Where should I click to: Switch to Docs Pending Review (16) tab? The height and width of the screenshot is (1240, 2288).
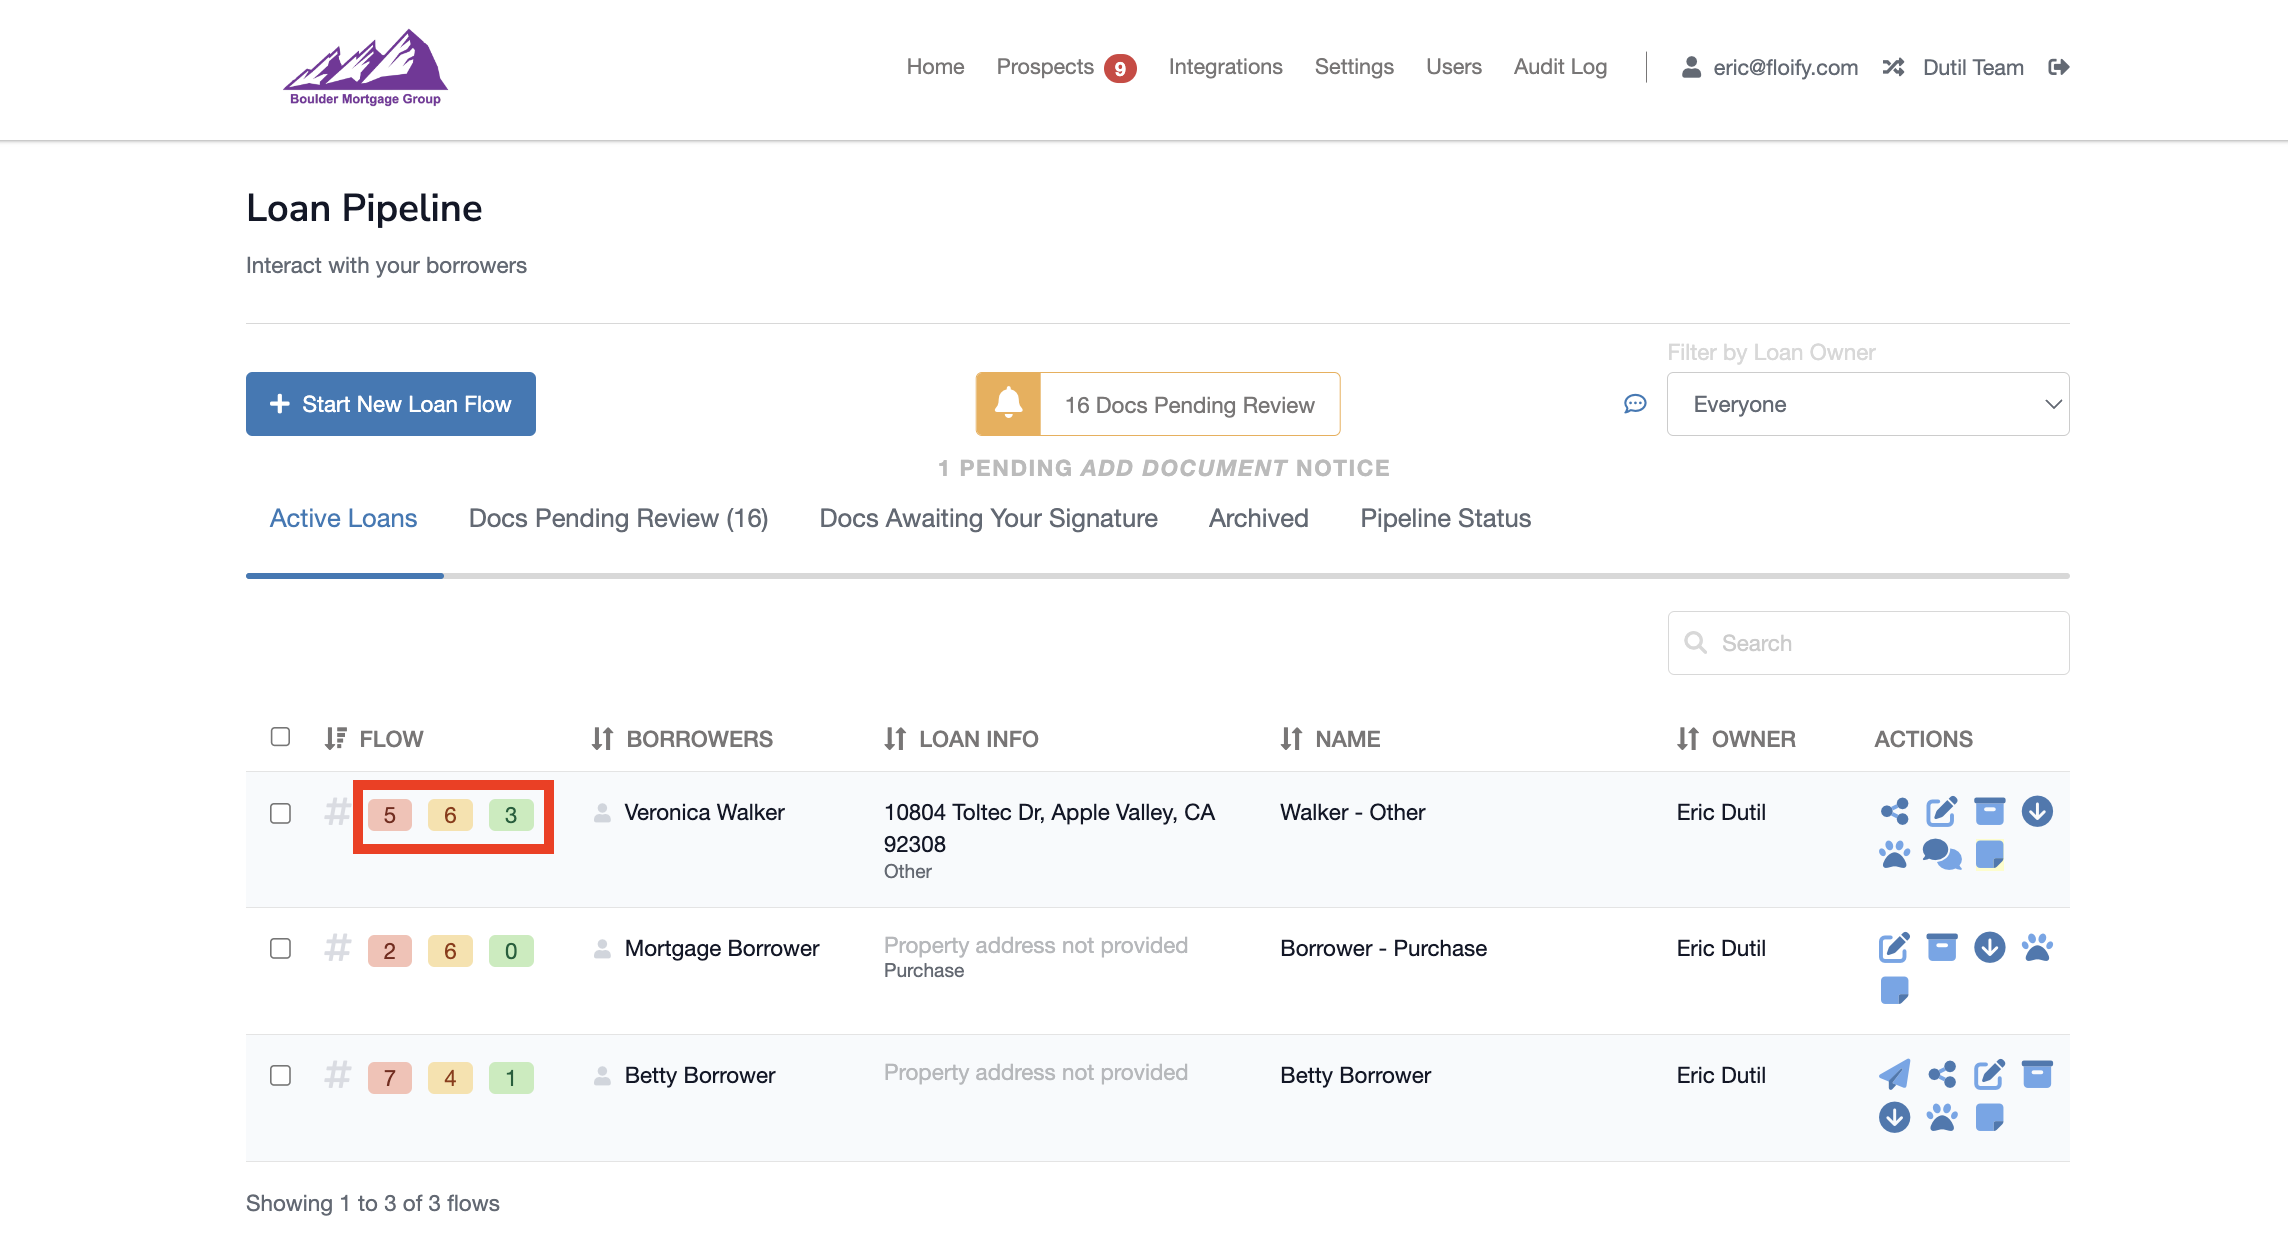point(618,518)
